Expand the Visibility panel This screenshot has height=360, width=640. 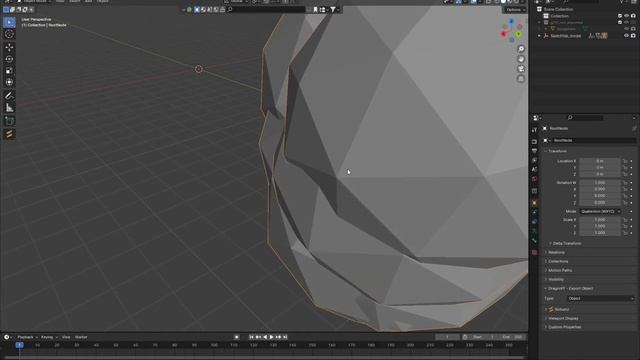click(556, 280)
